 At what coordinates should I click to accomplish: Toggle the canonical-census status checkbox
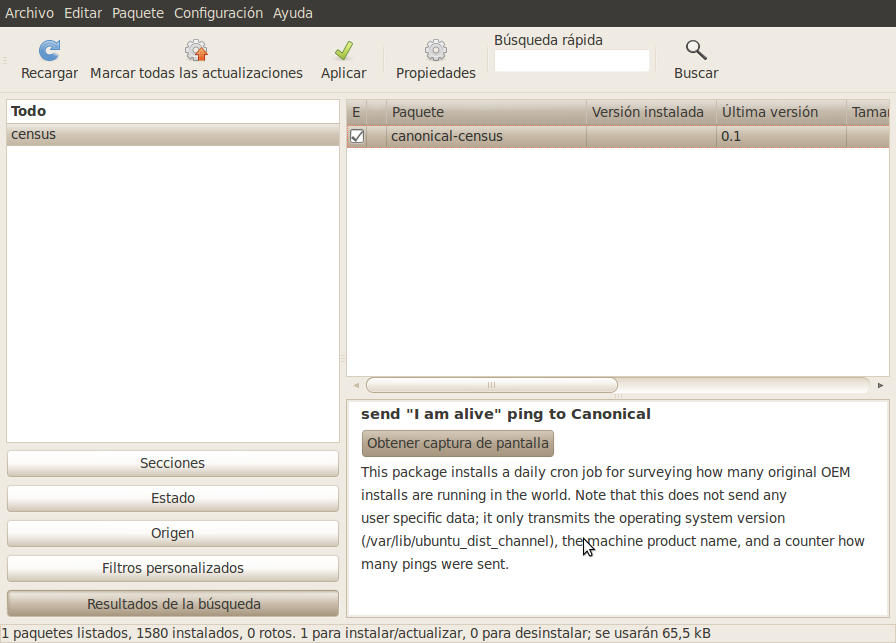pos(357,136)
